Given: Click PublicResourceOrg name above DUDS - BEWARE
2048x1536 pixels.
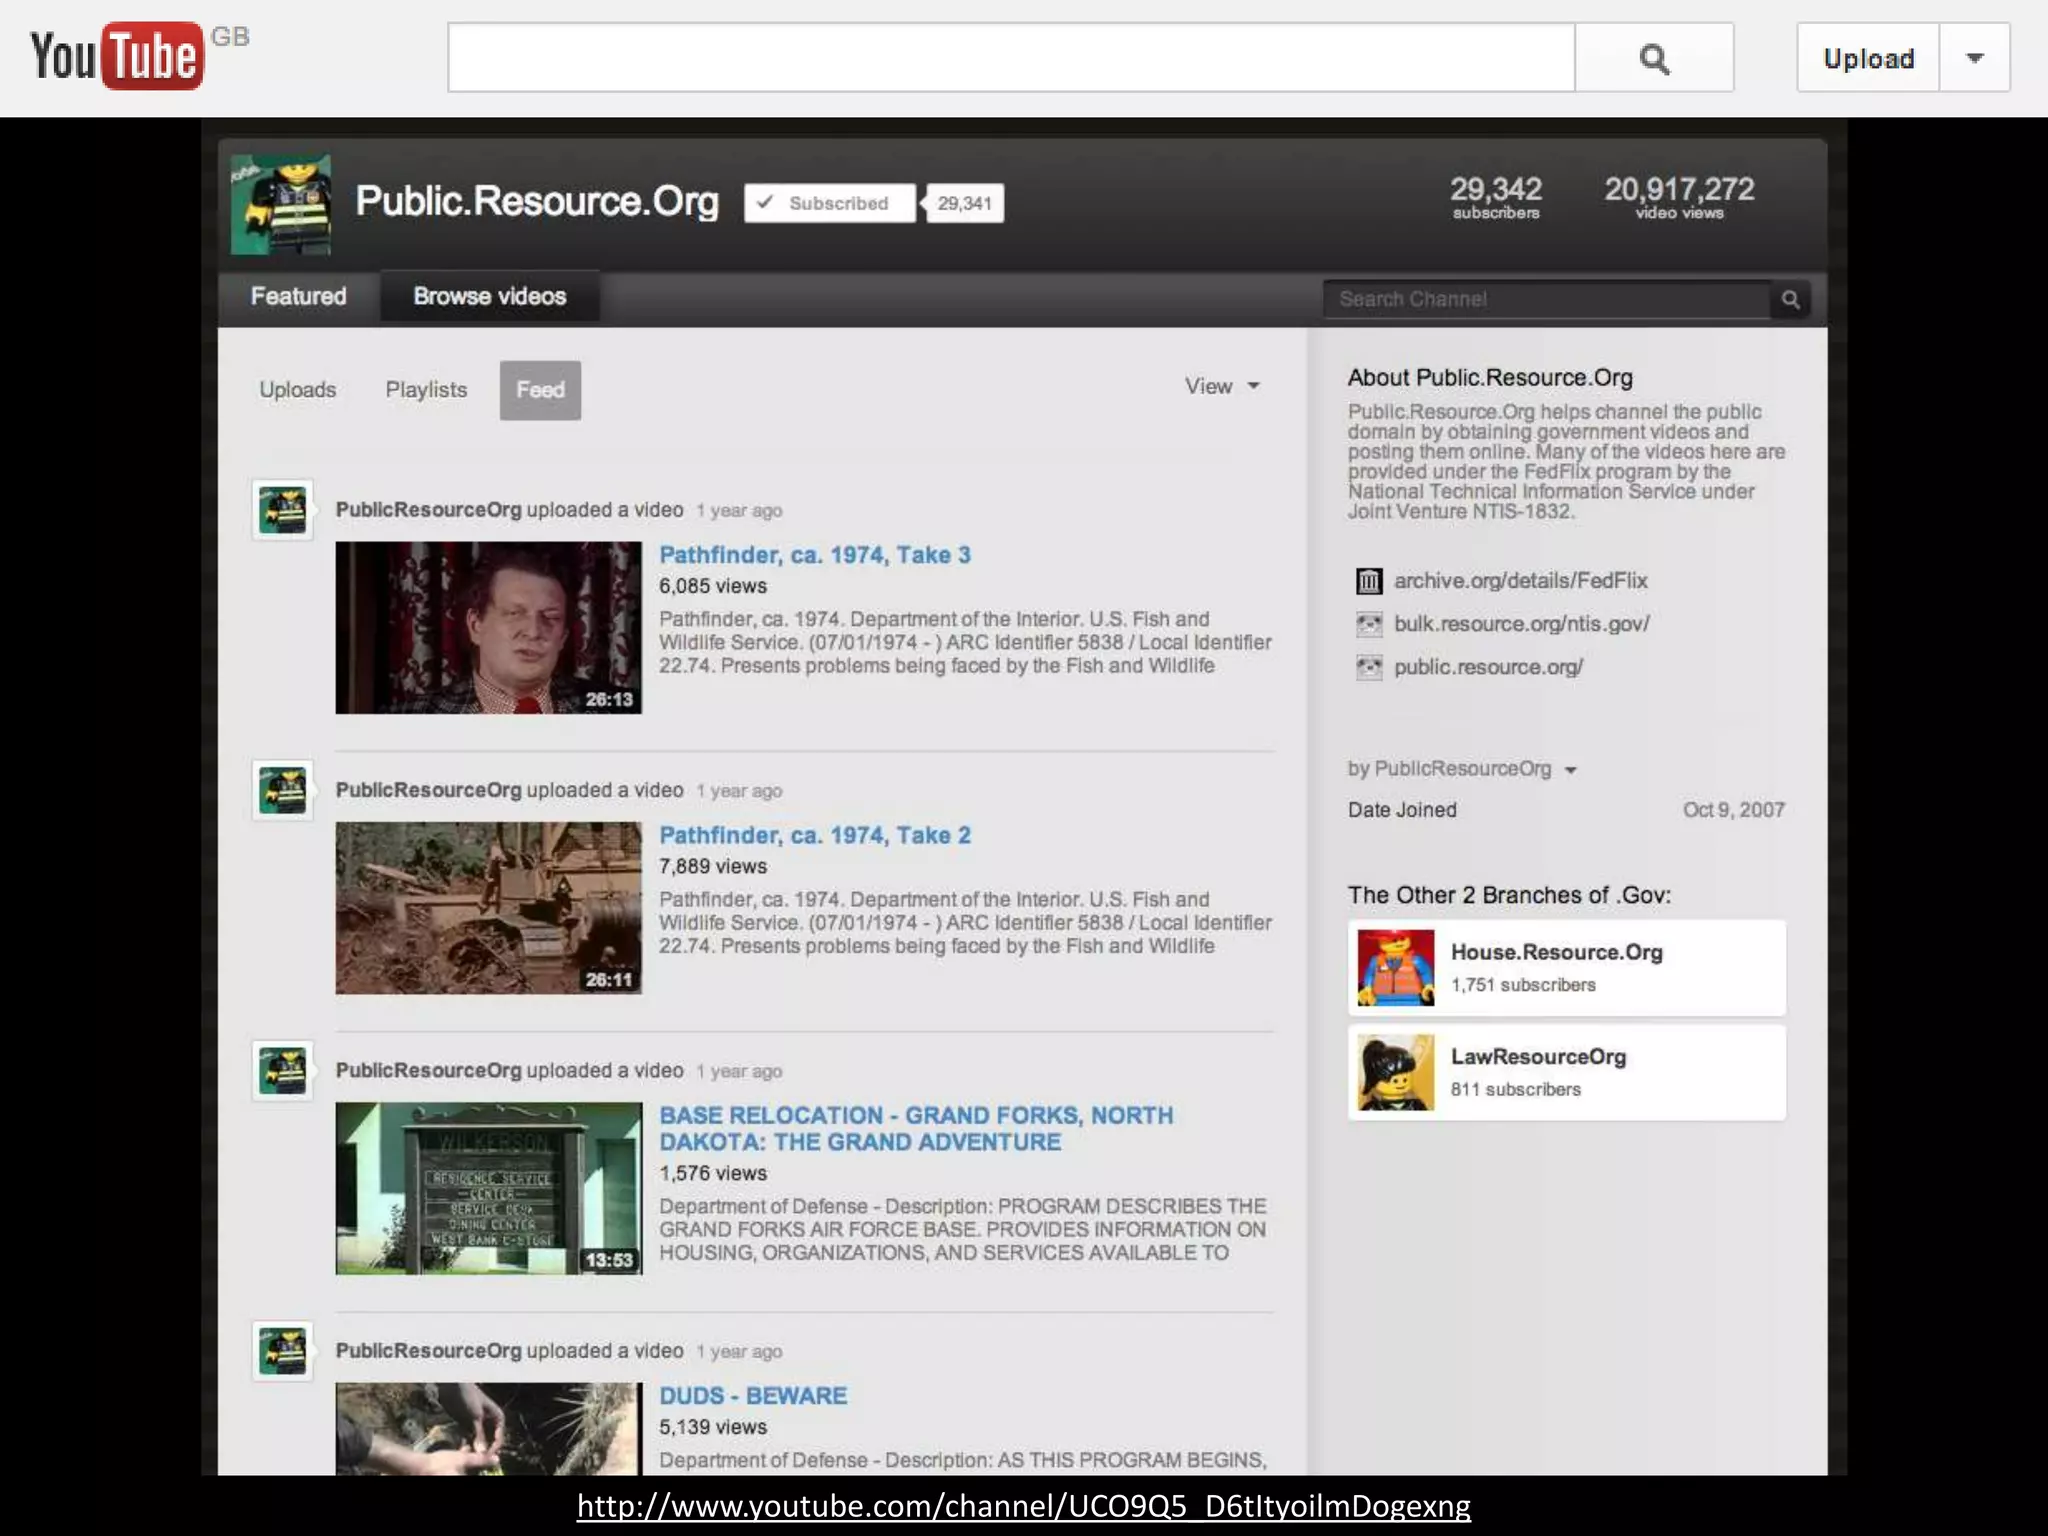Looking at the screenshot, I should [428, 1351].
